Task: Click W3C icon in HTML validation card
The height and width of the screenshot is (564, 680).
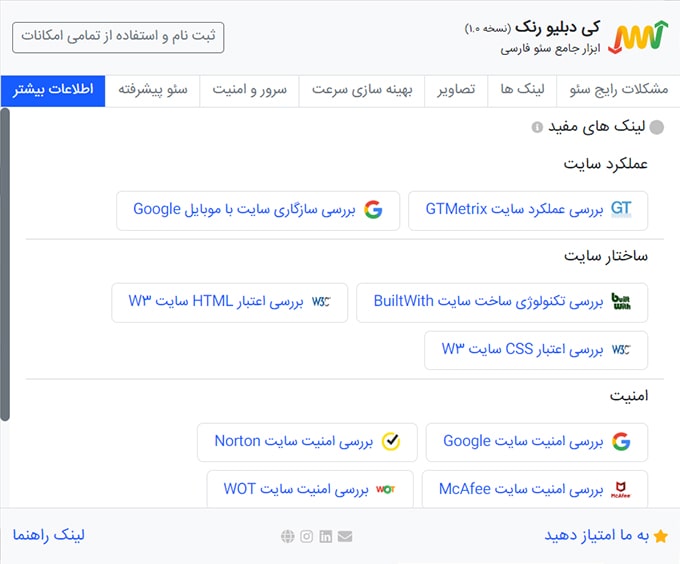Action: [321, 301]
